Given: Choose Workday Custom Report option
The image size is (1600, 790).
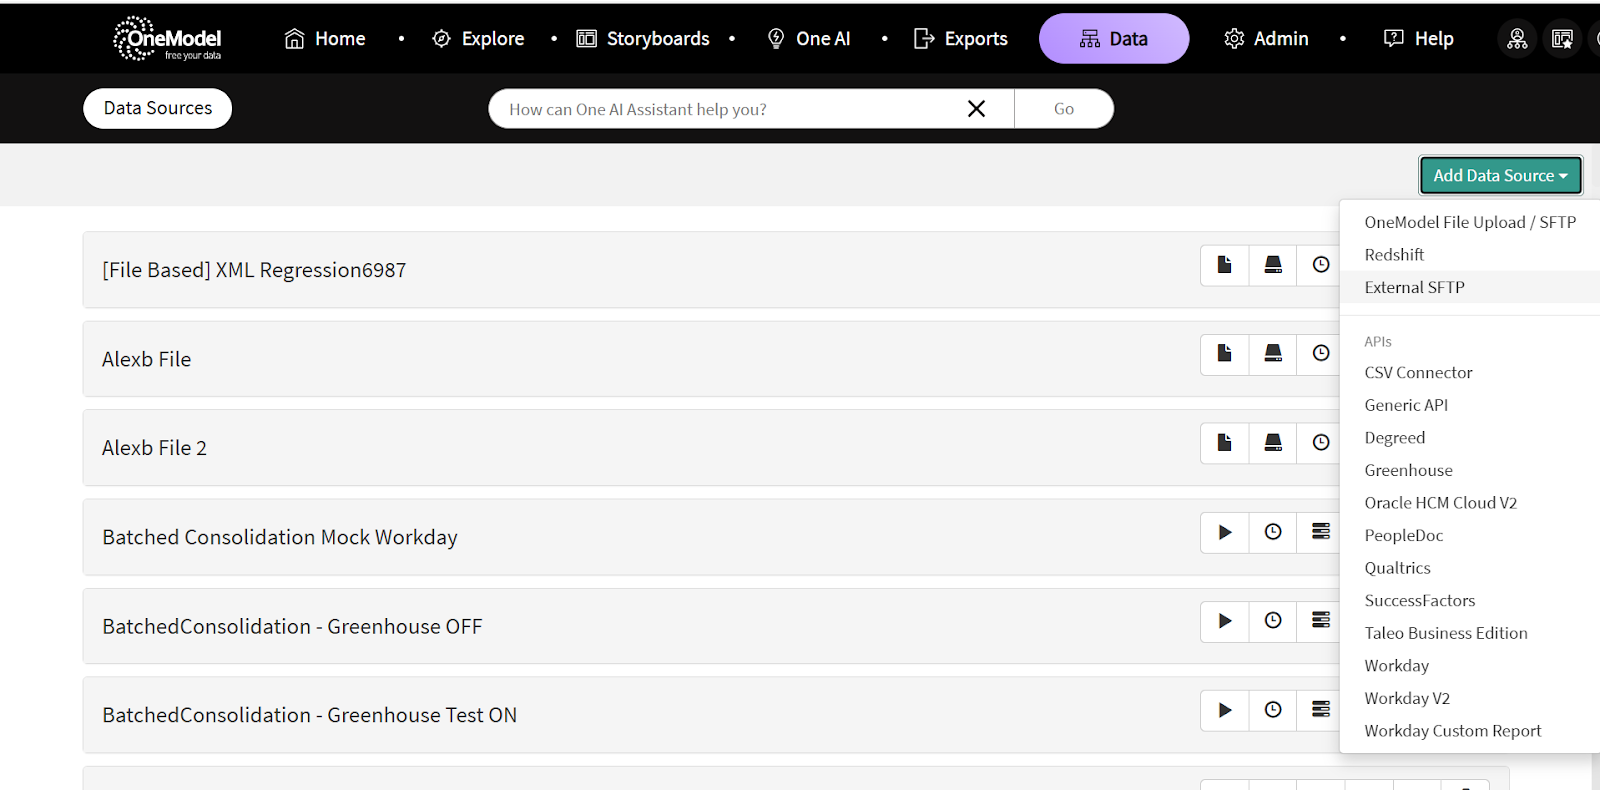Looking at the screenshot, I should [x=1452, y=731].
